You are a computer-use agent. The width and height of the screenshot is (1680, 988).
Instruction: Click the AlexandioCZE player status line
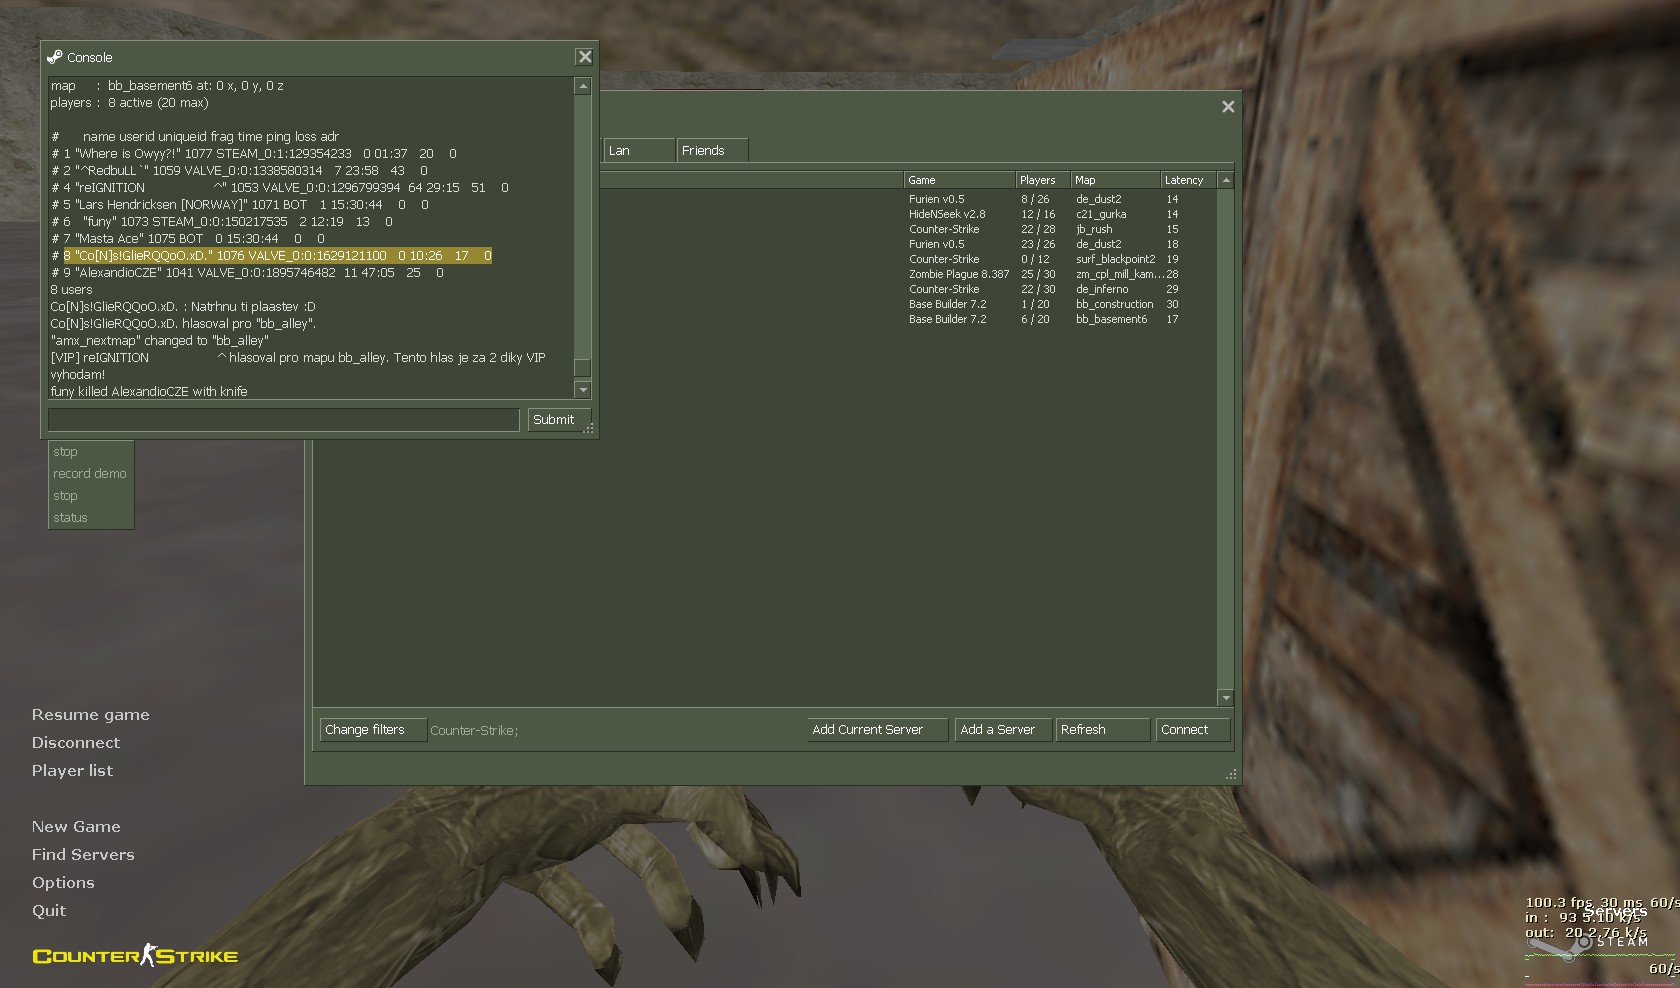248,273
